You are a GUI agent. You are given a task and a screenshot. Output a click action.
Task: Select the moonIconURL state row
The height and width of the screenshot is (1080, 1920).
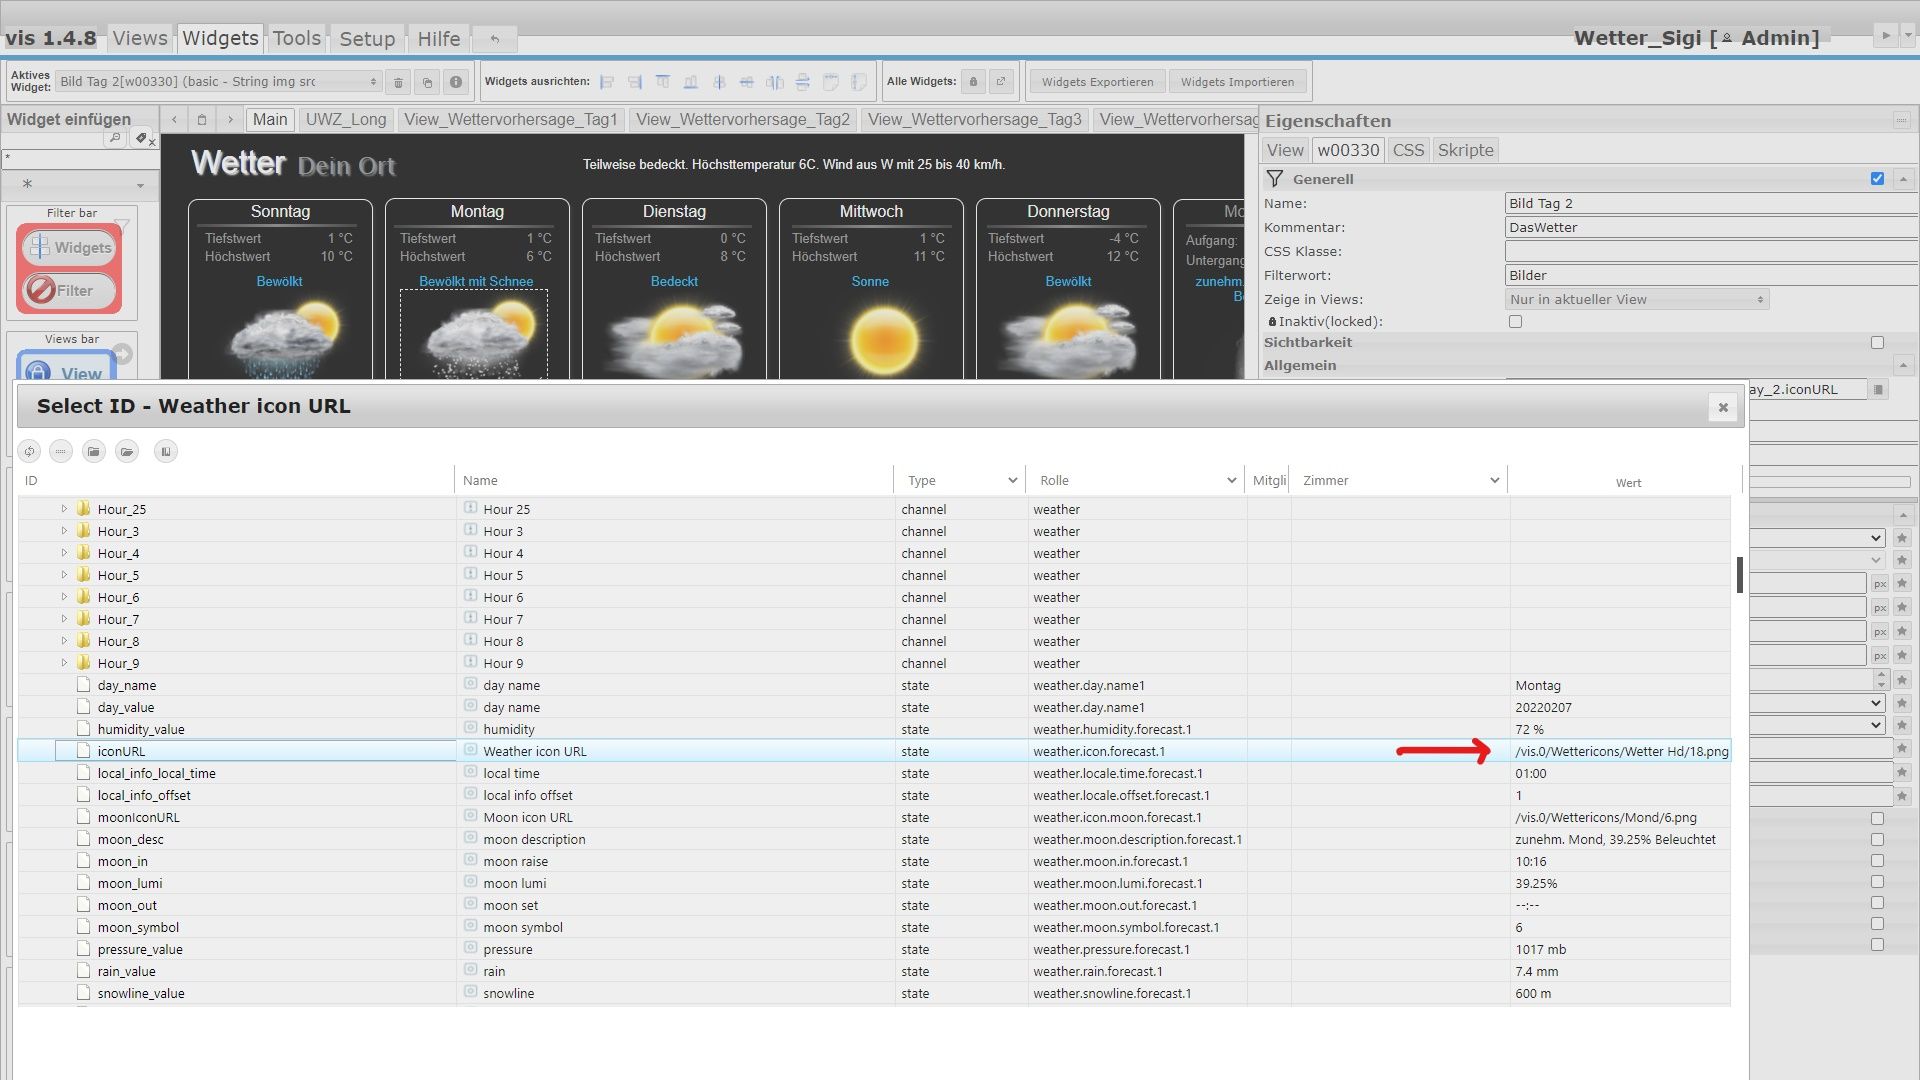coord(139,818)
